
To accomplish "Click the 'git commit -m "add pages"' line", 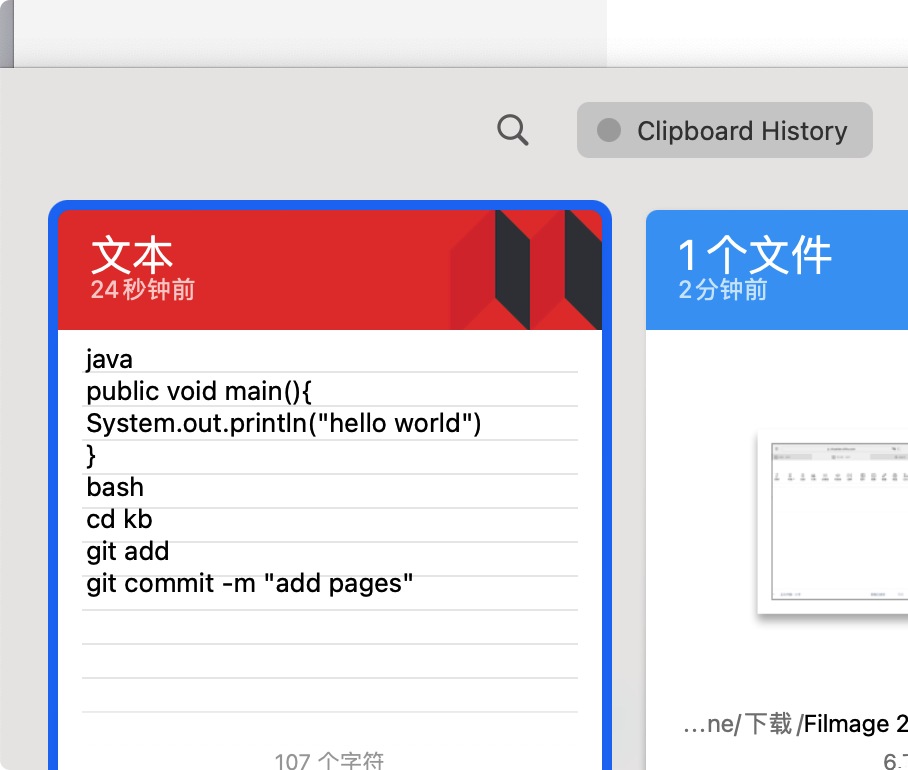I will click(250, 584).
